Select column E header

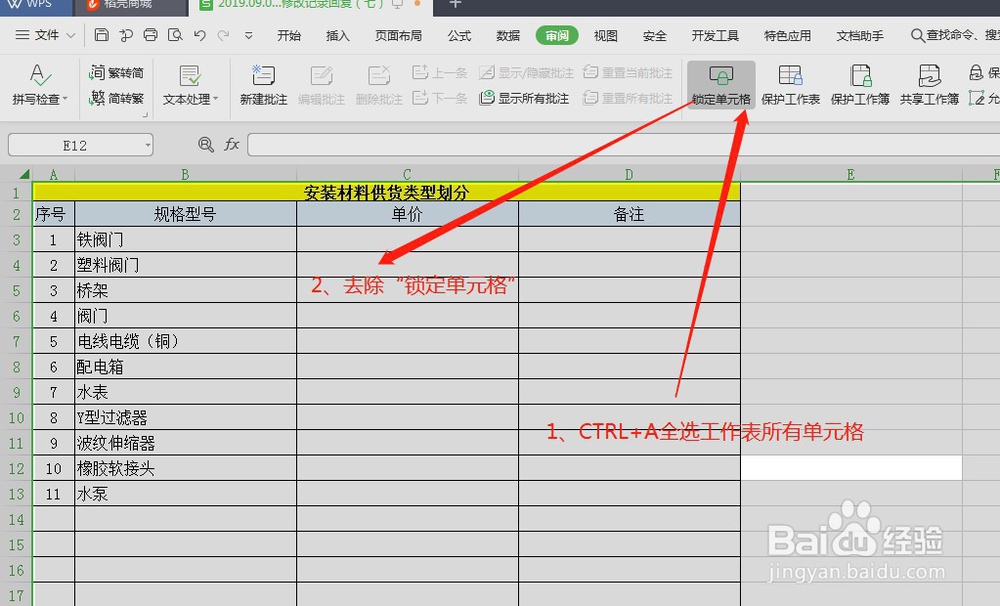tap(851, 174)
